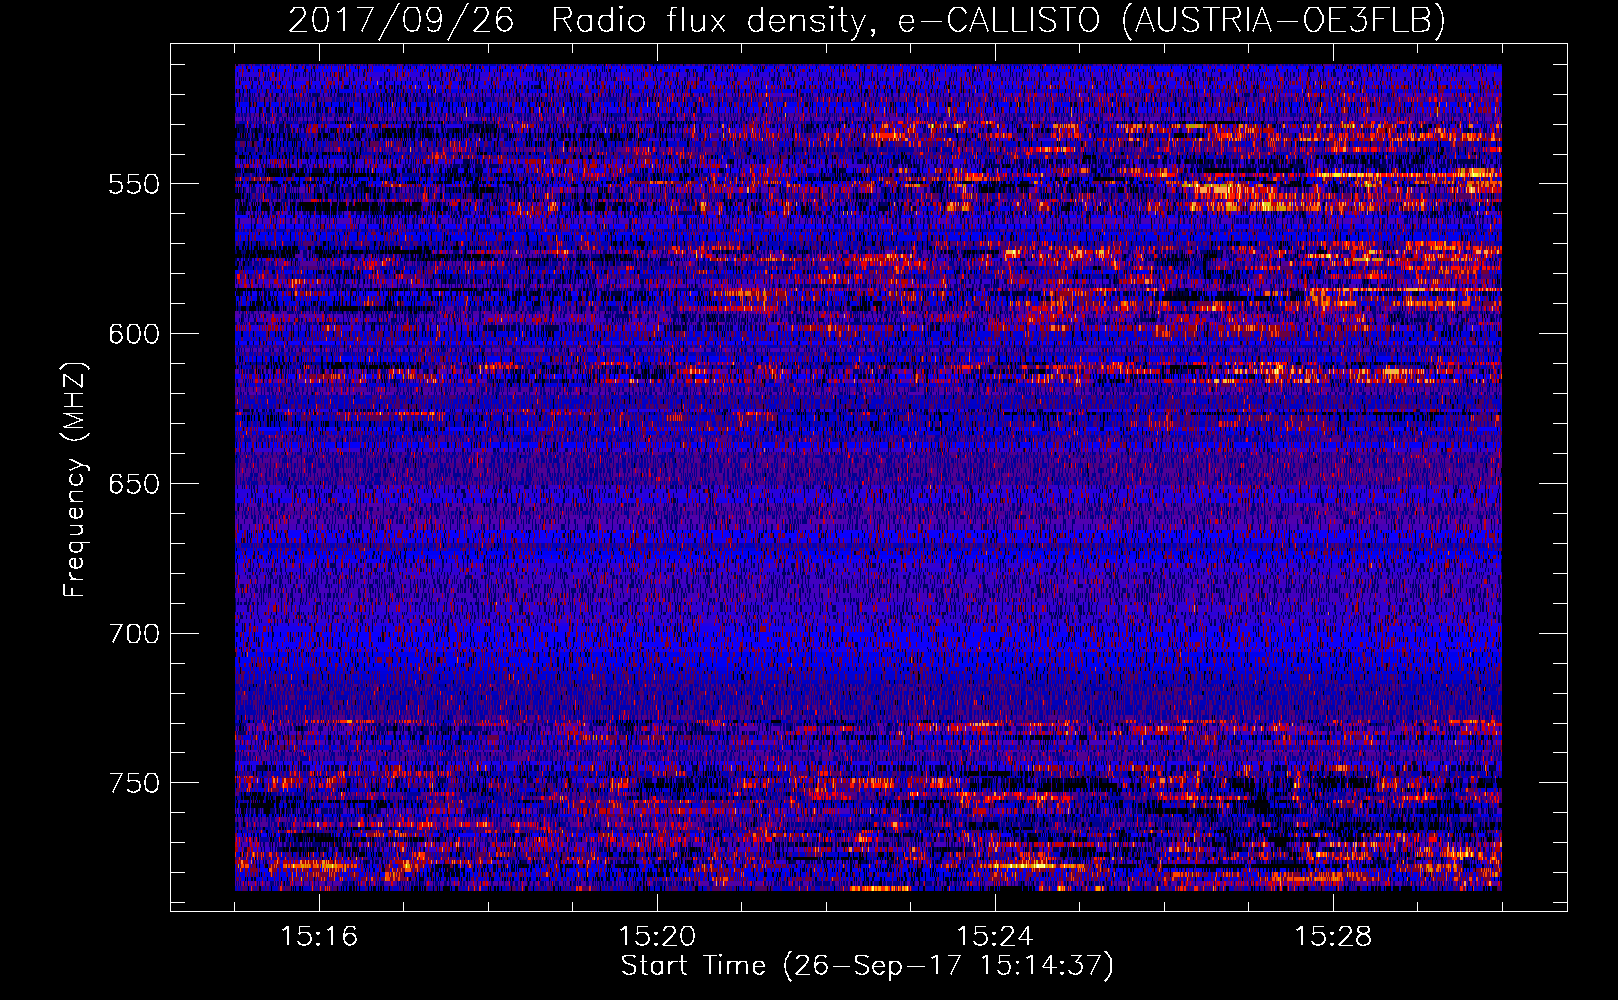
Task: Click the 15:16 time tick label
Action: 319,937
